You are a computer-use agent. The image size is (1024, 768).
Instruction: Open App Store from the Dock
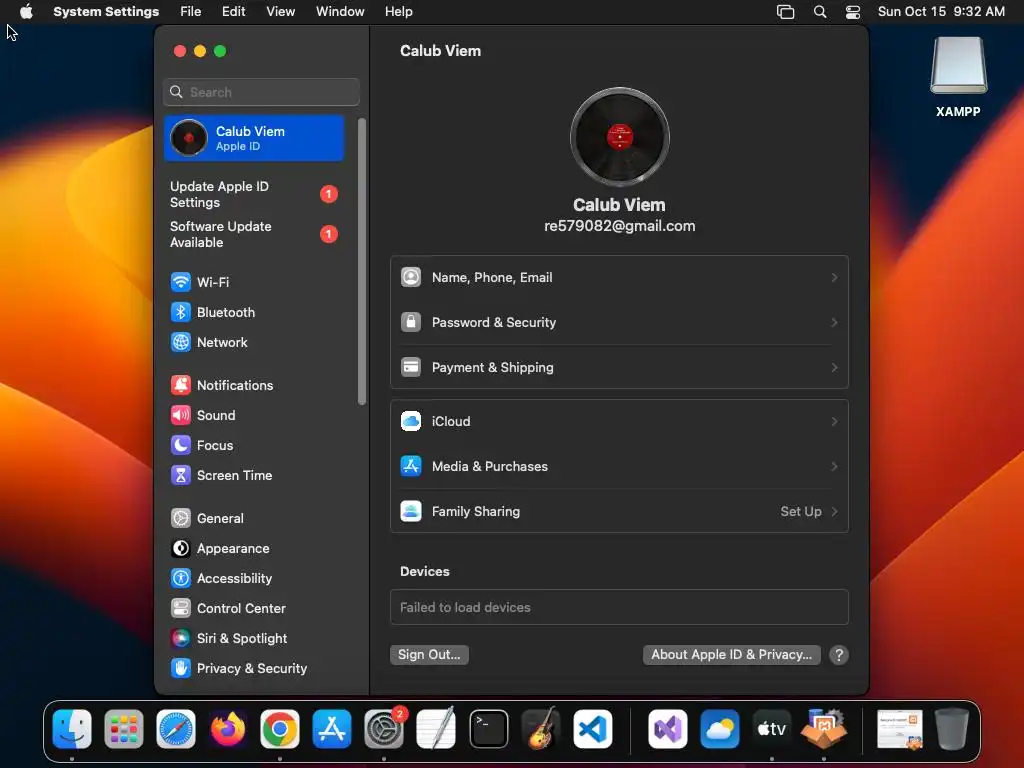point(332,729)
